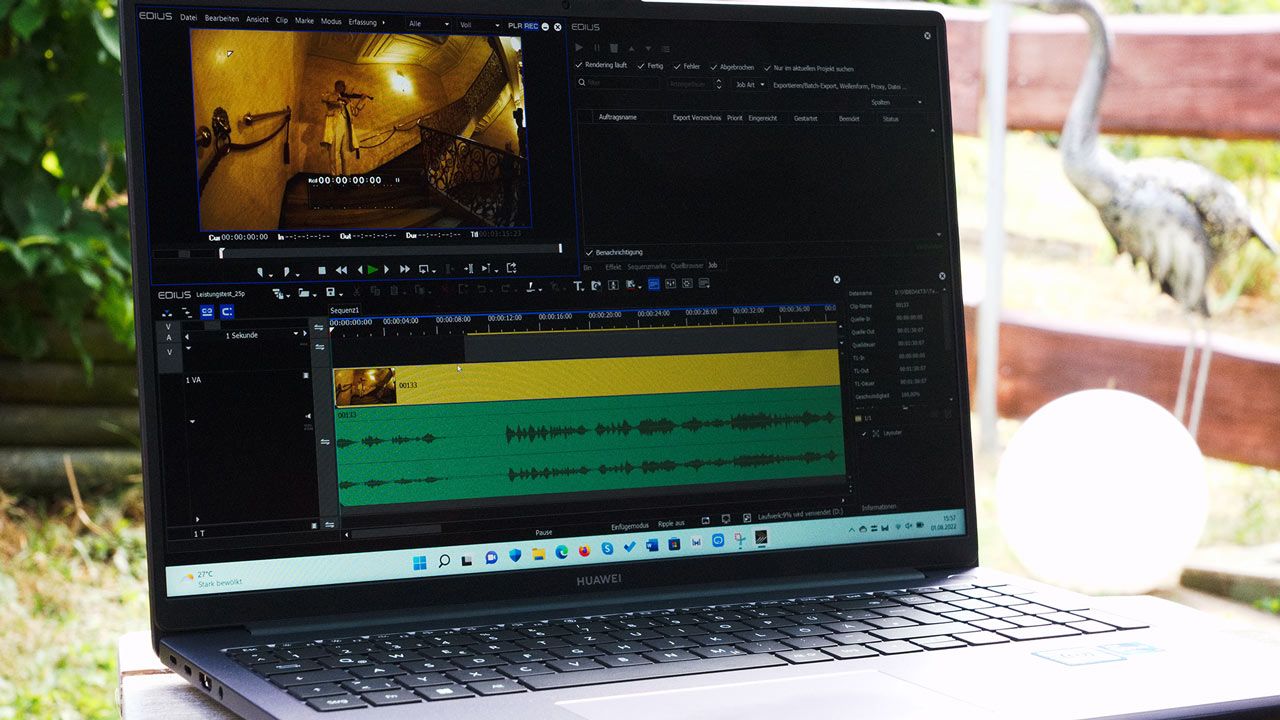The height and width of the screenshot is (720, 1280).
Task: Open the title Text tool on the timeline toolbar
Action: [x=577, y=293]
